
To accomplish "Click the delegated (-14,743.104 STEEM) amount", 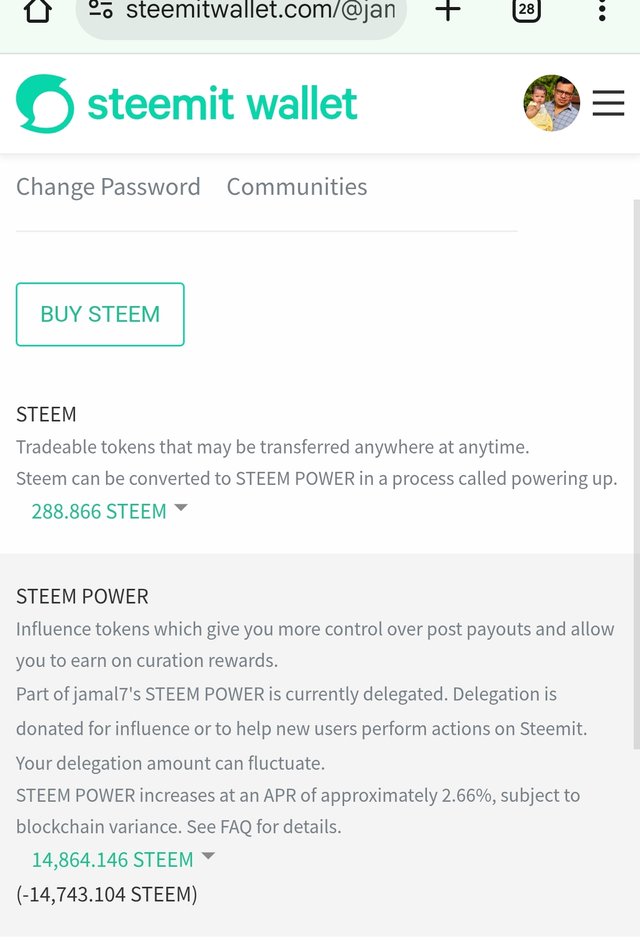I will pos(107,894).
